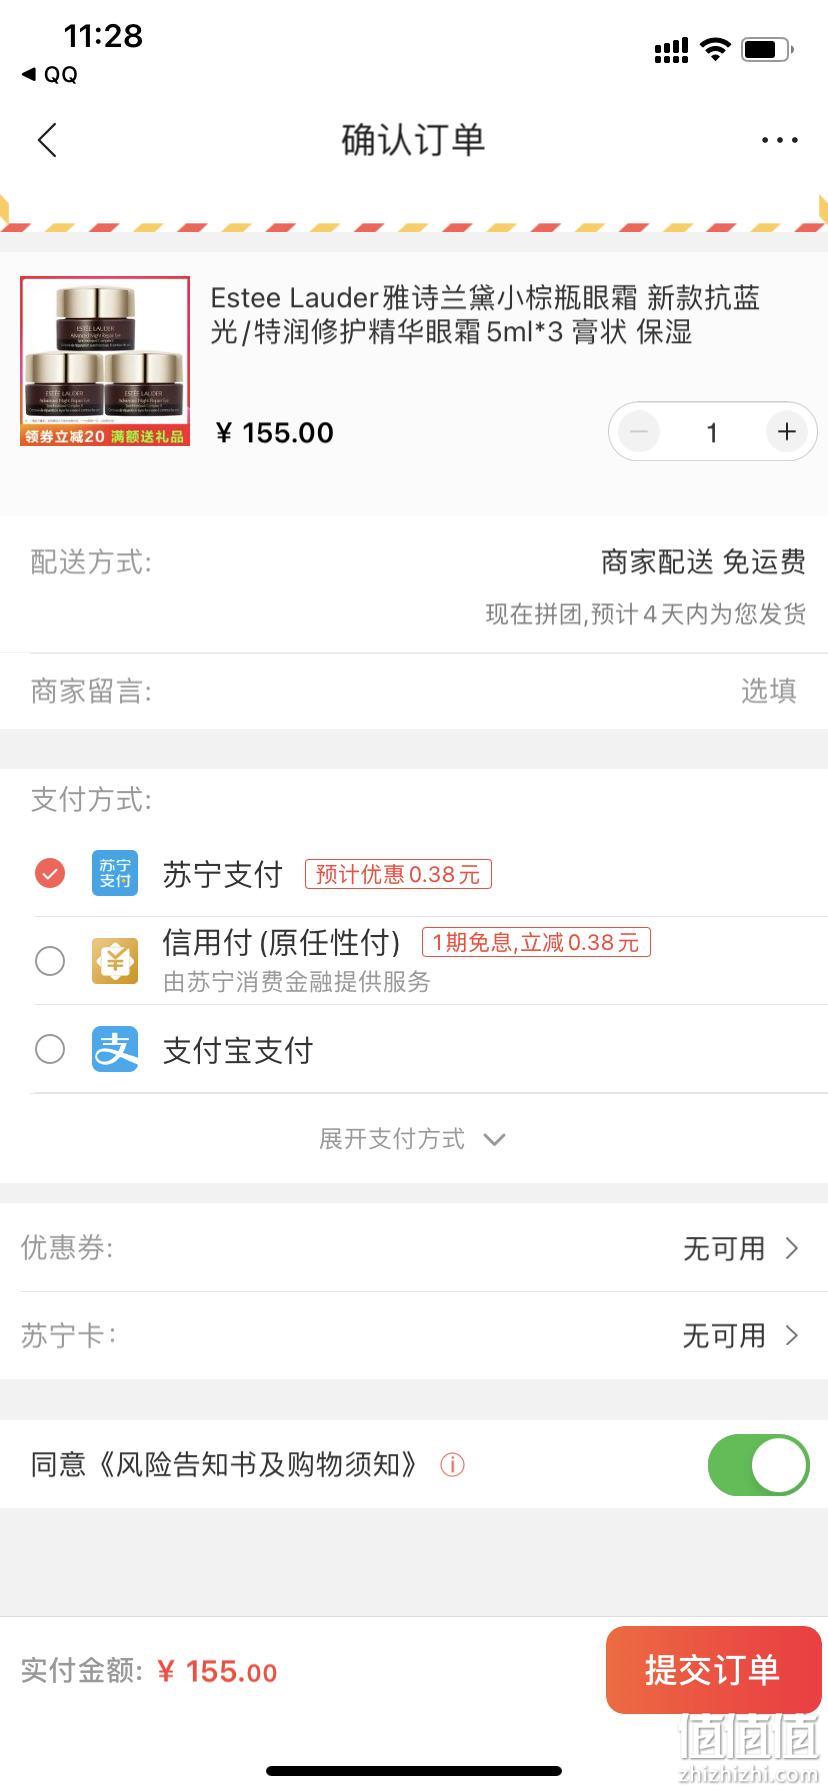
Task: Tap the back arrow icon
Action: click(47, 140)
